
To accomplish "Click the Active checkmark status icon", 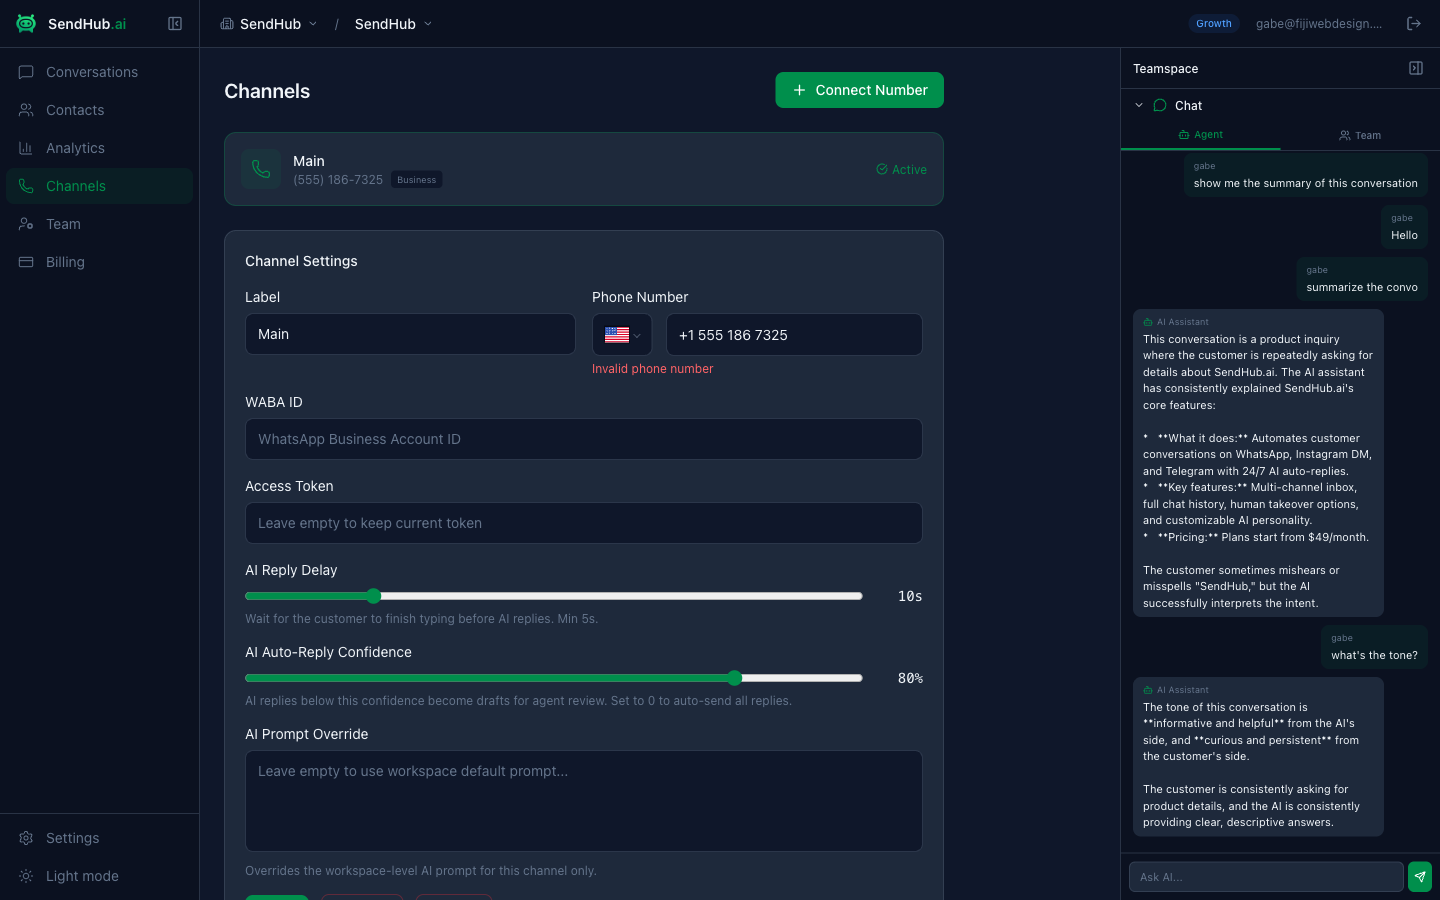I will point(882,169).
